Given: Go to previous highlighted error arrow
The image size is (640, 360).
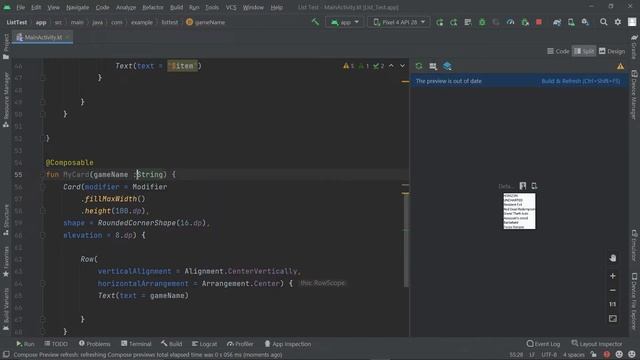Looking at the screenshot, I should 391,66.
